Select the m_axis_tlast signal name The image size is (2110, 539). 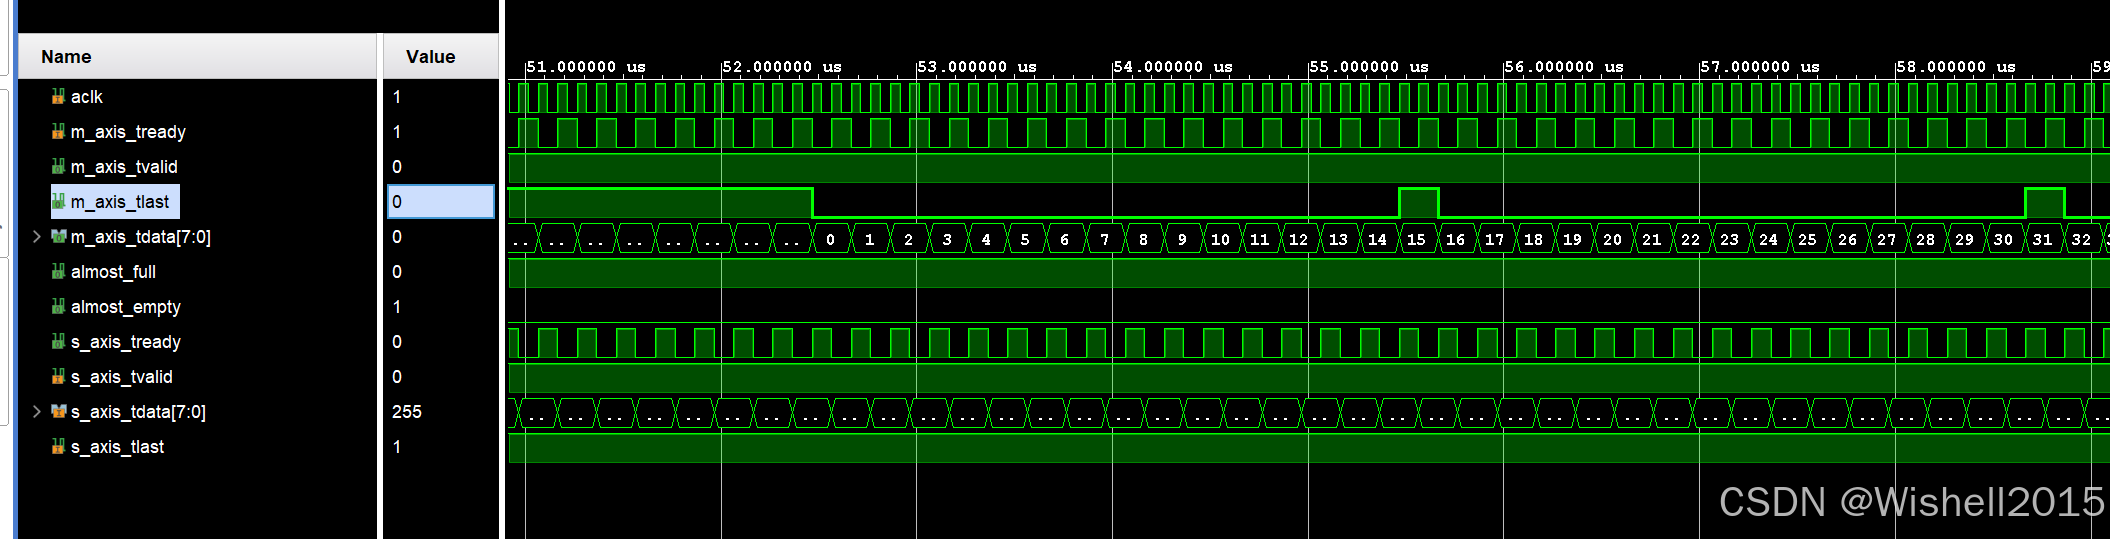click(x=120, y=202)
